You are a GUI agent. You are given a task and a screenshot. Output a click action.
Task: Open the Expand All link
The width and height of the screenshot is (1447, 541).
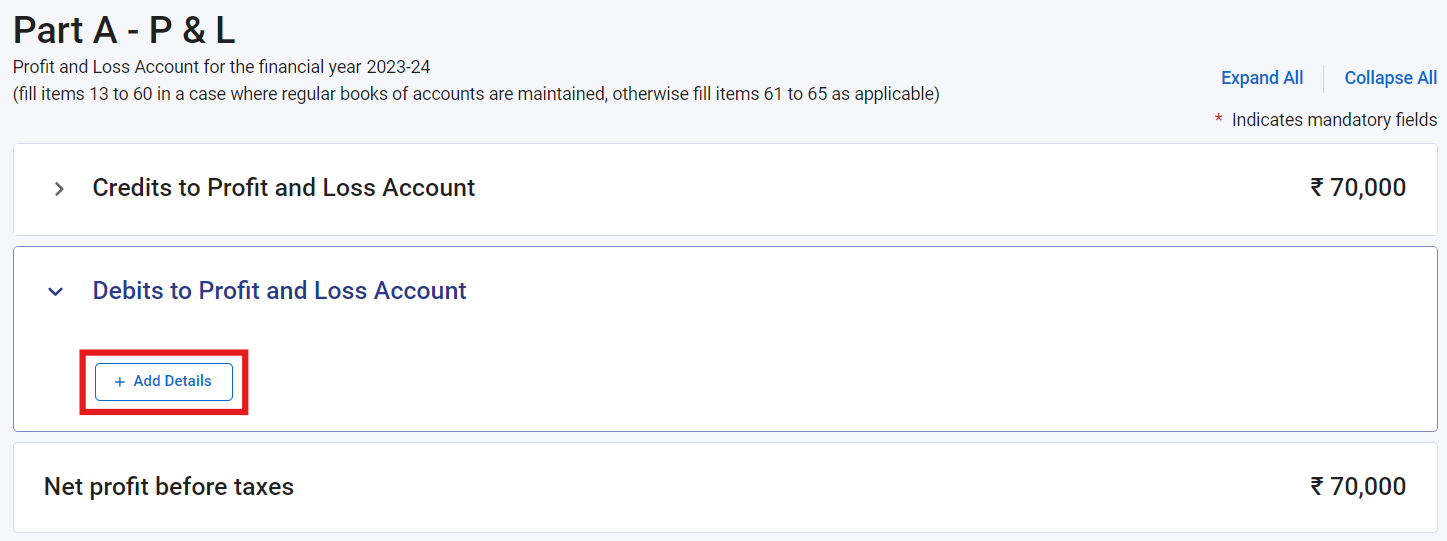pyautogui.click(x=1262, y=78)
